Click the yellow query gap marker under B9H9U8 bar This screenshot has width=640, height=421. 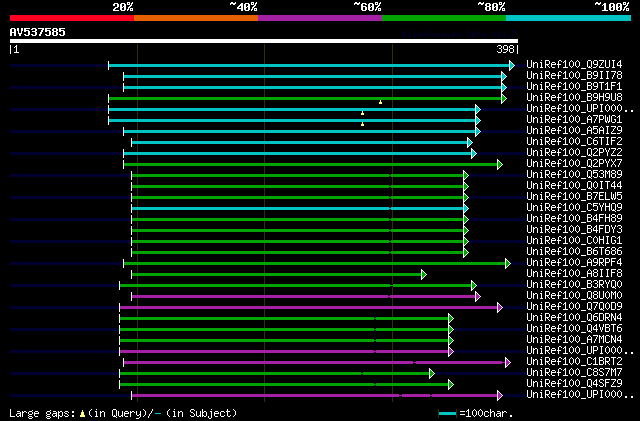pyautogui.click(x=380, y=102)
